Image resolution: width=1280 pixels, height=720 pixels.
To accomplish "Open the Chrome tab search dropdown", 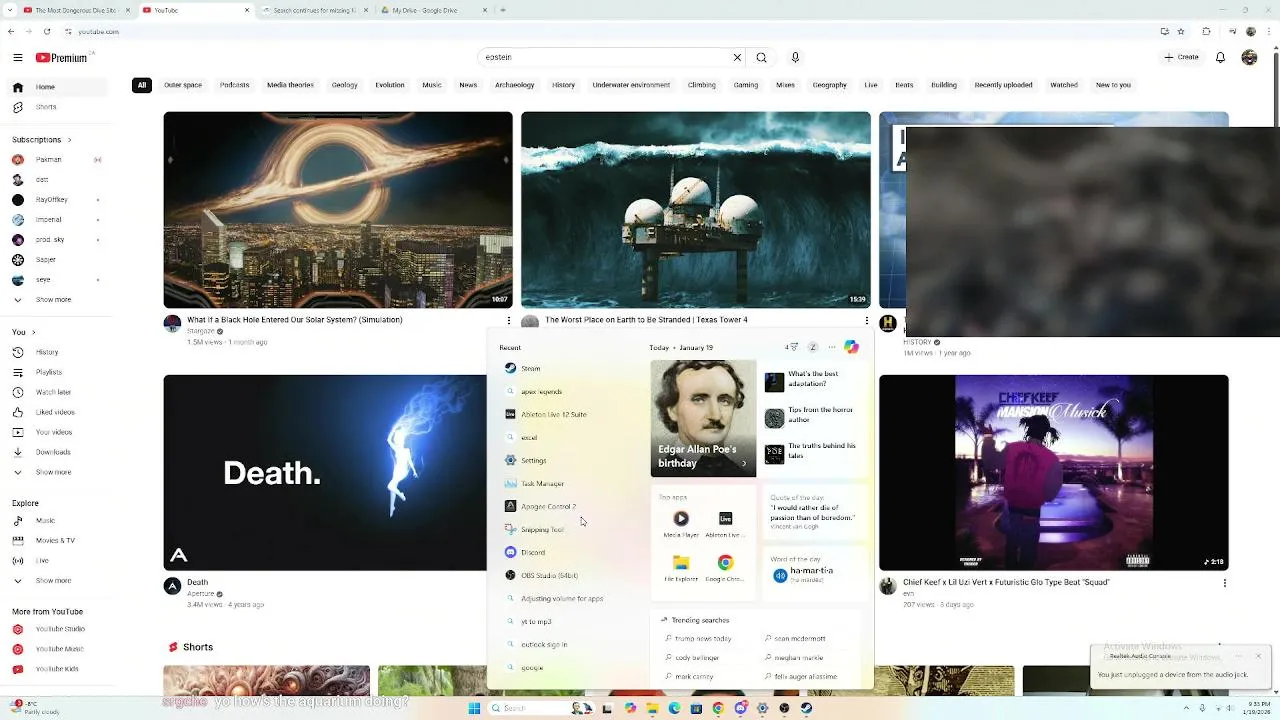I will [x=8, y=10].
